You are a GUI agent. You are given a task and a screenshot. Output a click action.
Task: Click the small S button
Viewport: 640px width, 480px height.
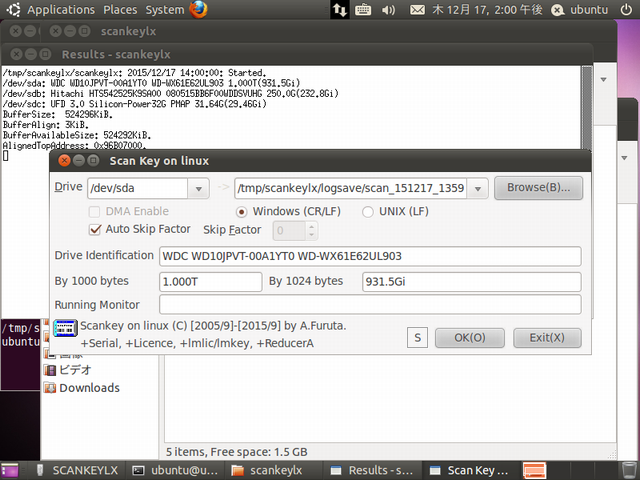click(x=417, y=338)
